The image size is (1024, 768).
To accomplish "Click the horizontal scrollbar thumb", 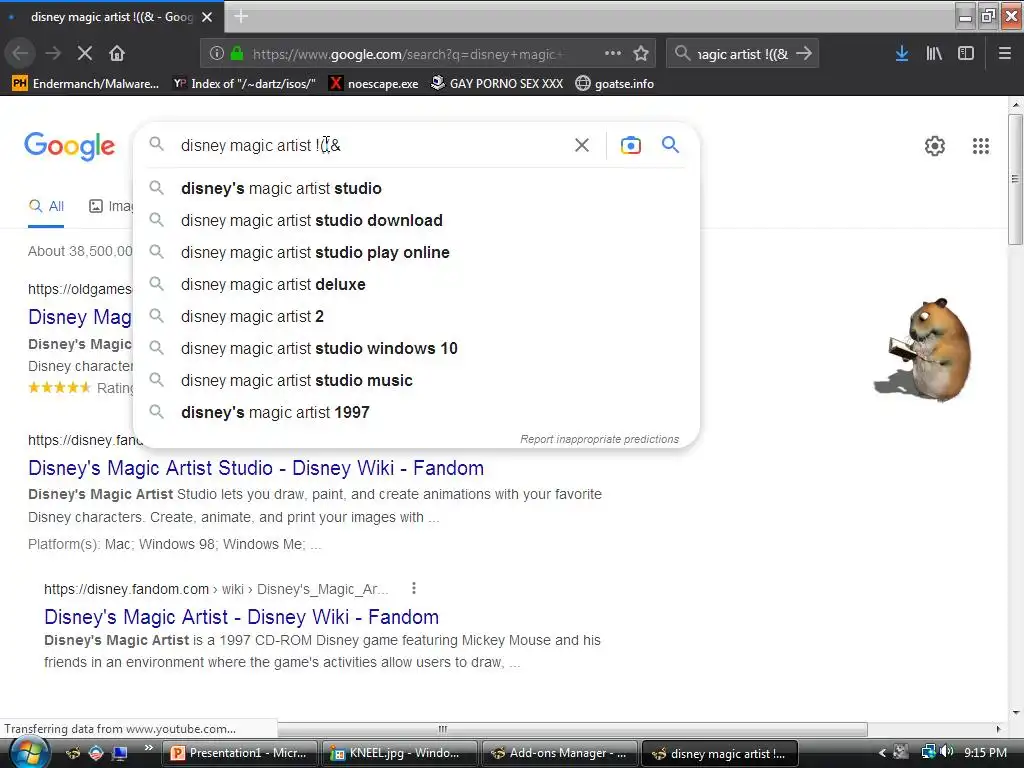I will pos(573,729).
